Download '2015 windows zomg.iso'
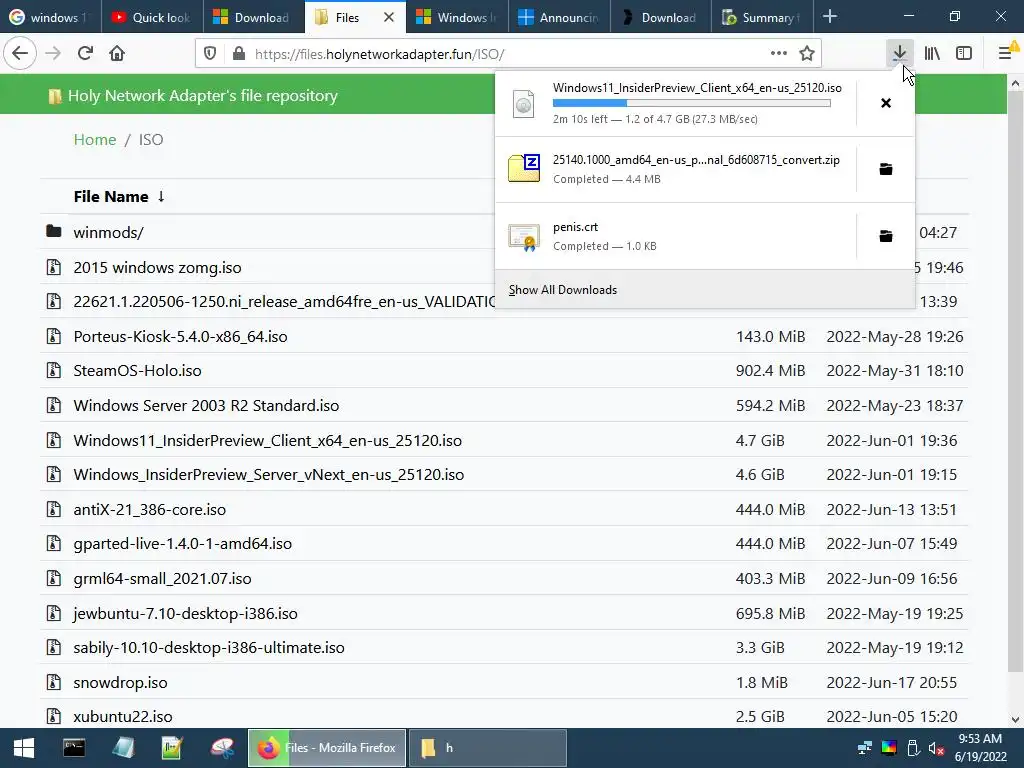The height and width of the screenshot is (768, 1024). pos(157,268)
